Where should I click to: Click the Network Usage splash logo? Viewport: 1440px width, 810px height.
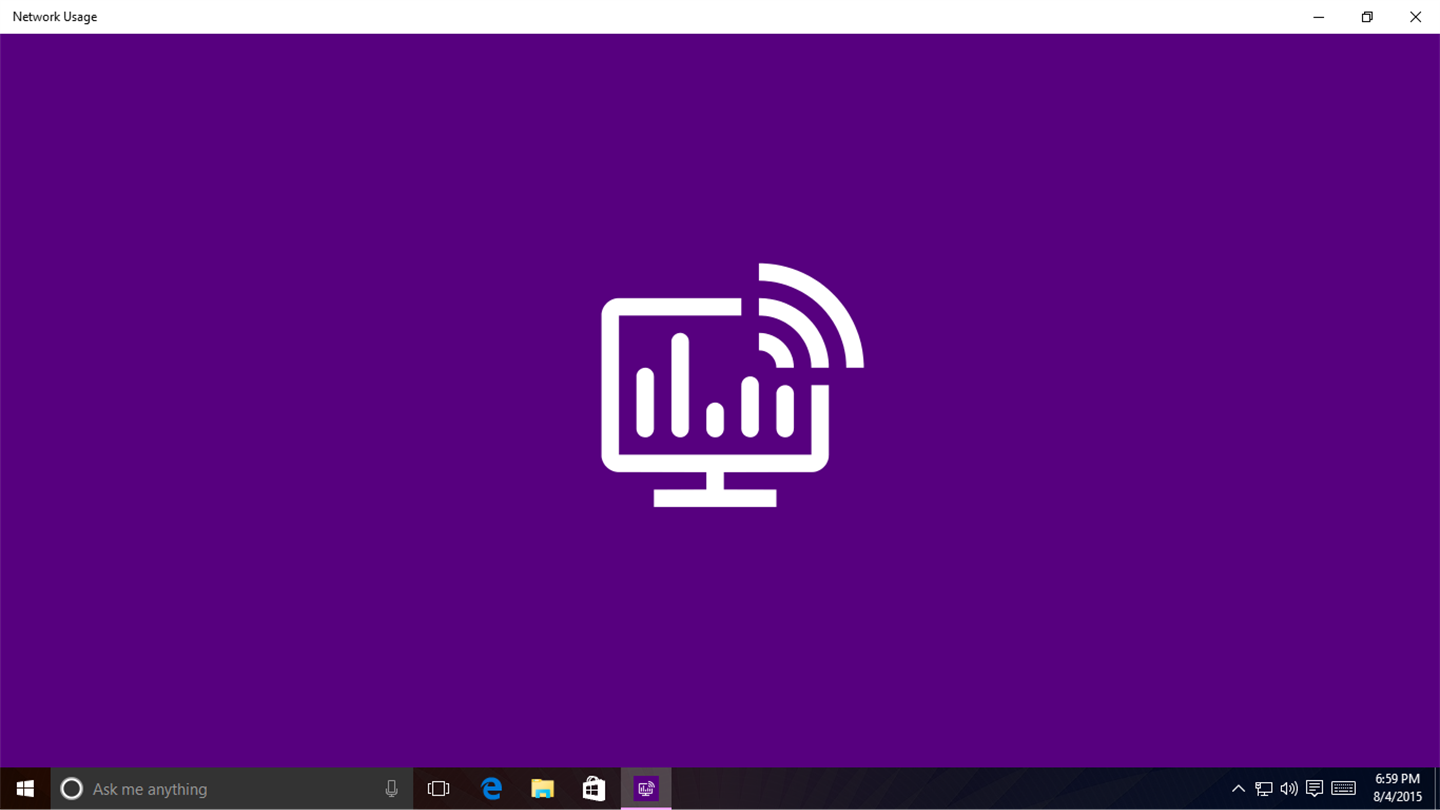[732, 385]
